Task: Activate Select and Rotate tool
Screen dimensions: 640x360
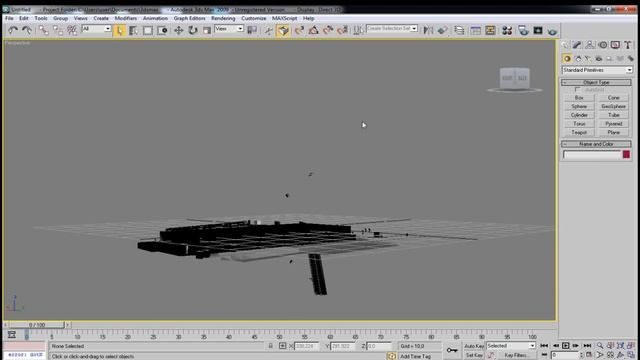Action: tap(193, 30)
